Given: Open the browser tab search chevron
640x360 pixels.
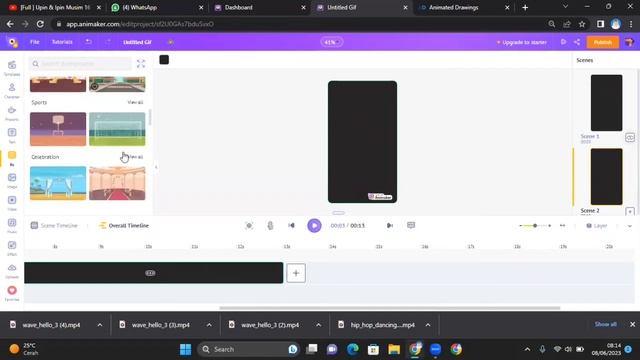Looking at the screenshot, I should pos(565,7).
